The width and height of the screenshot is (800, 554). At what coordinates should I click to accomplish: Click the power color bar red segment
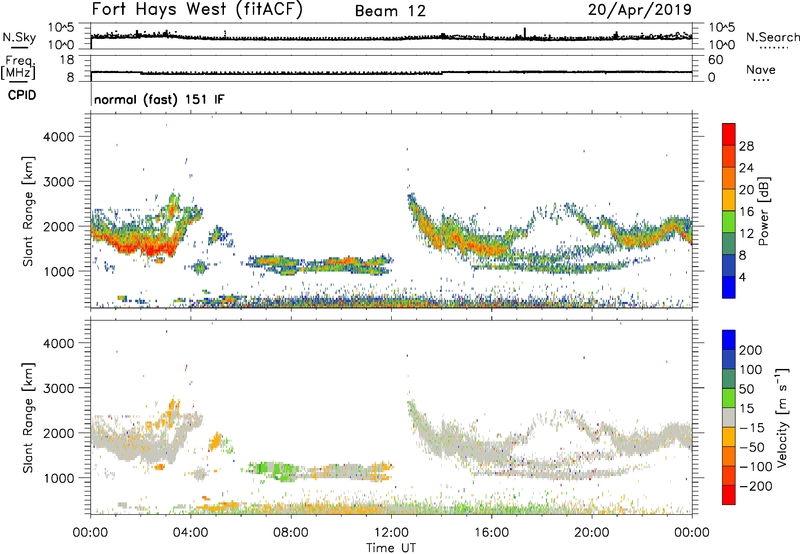point(729,134)
